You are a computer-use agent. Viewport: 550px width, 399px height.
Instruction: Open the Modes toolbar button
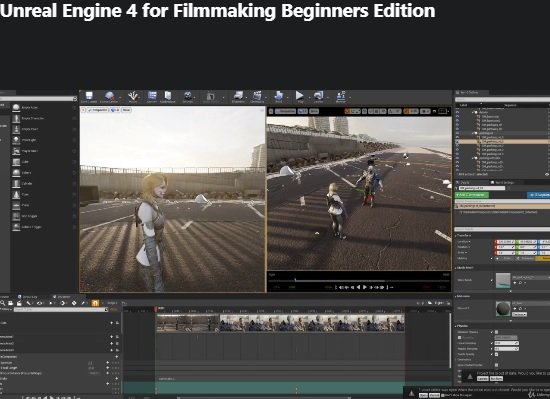pyautogui.click(x=133, y=96)
